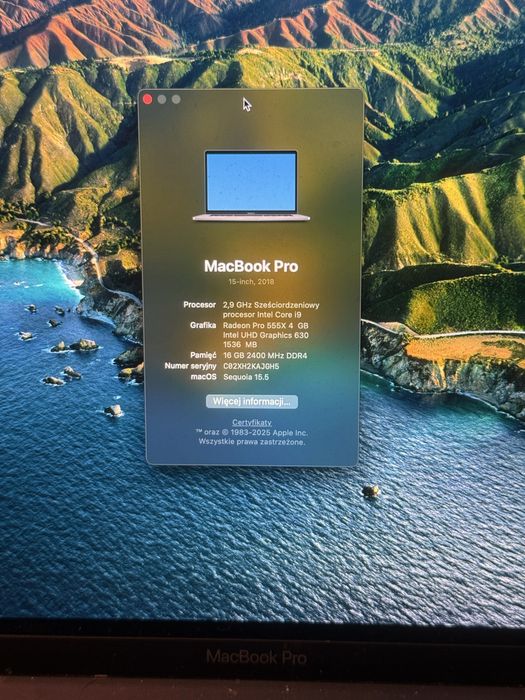Open the Certyfikaty link
Viewport: 525px width, 700px height.
click(x=252, y=422)
